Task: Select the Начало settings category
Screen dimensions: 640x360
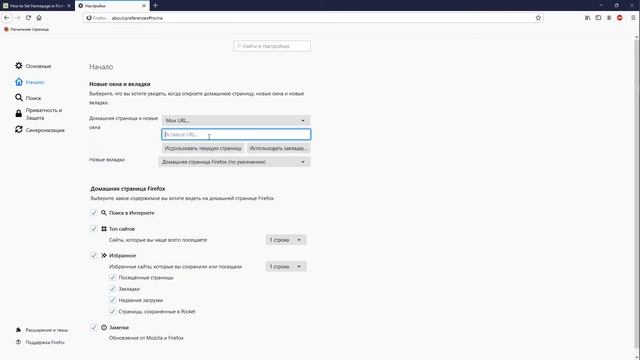Action: [x=30, y=82]
